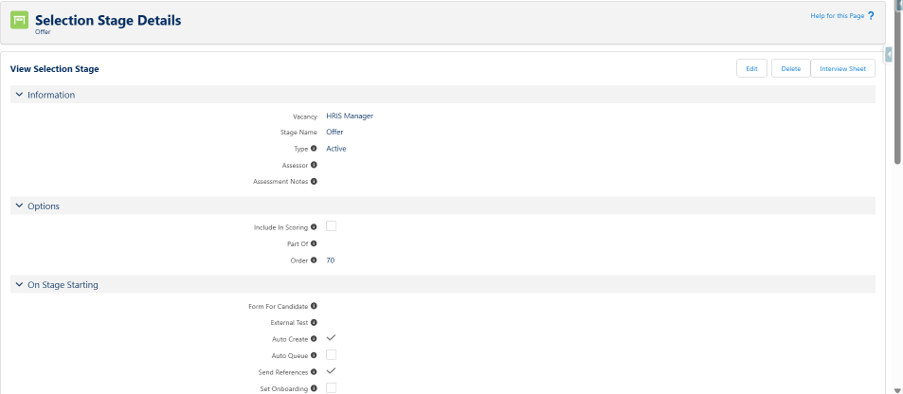Collapse the sidebar panel handle
Viewport: 903px width, 394px height.
click(x=889, y=55)
